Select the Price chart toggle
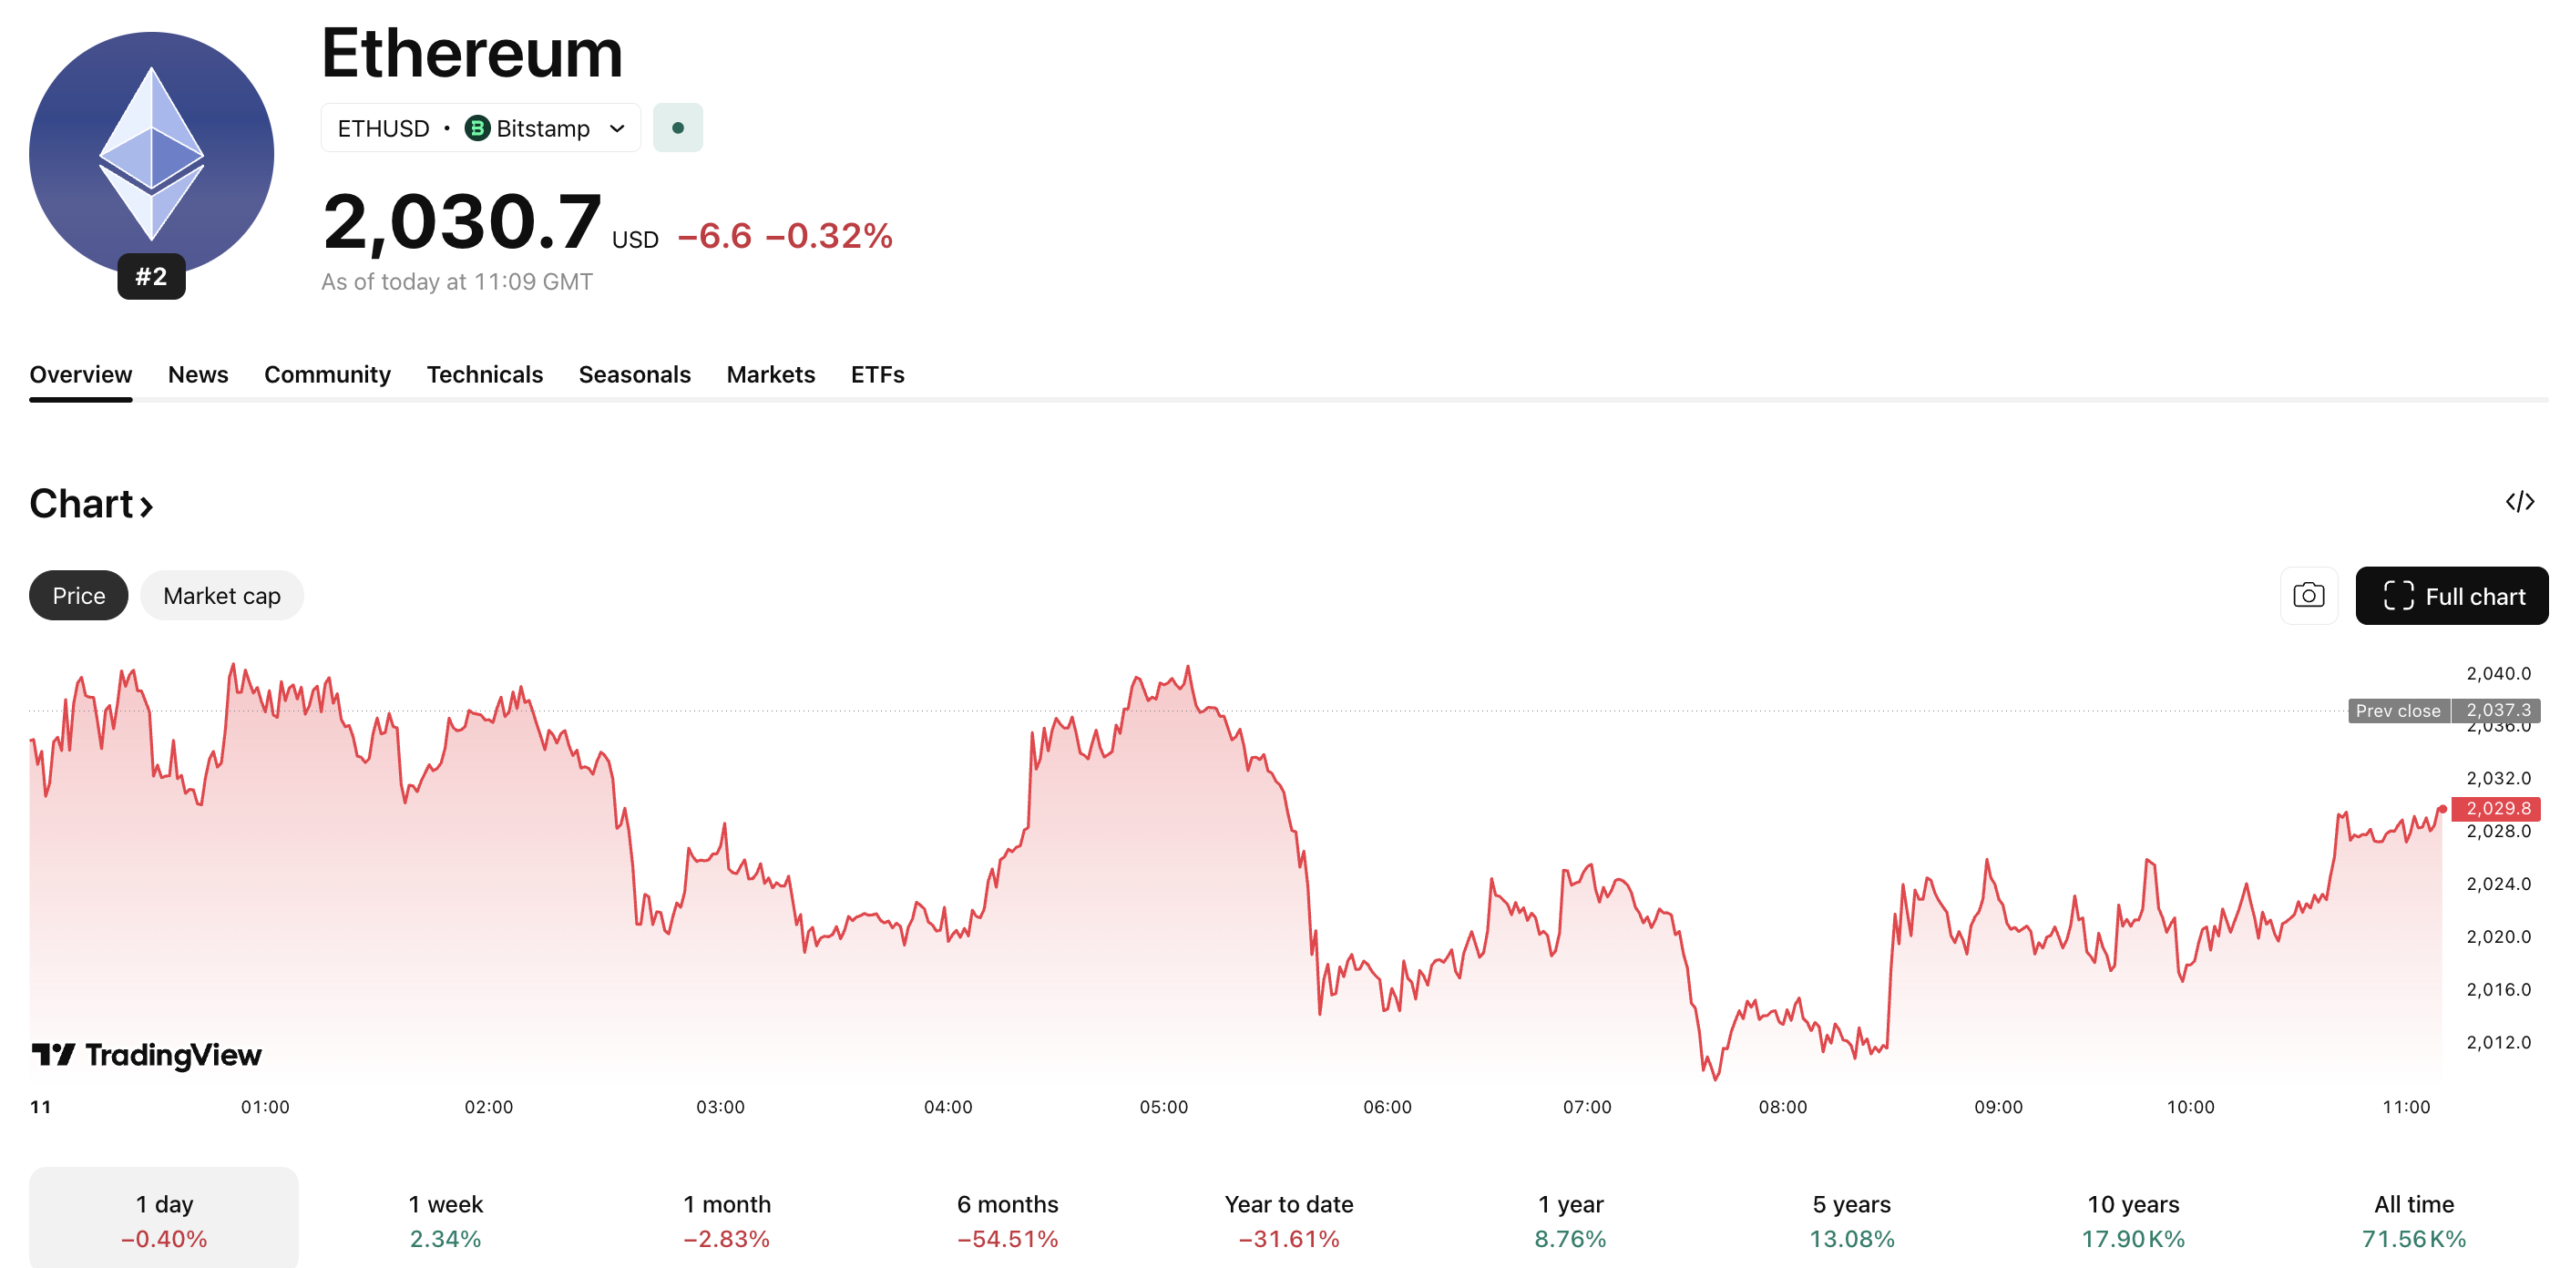Viewport: 2560px width, 1268px height. [x=79, y=596]
